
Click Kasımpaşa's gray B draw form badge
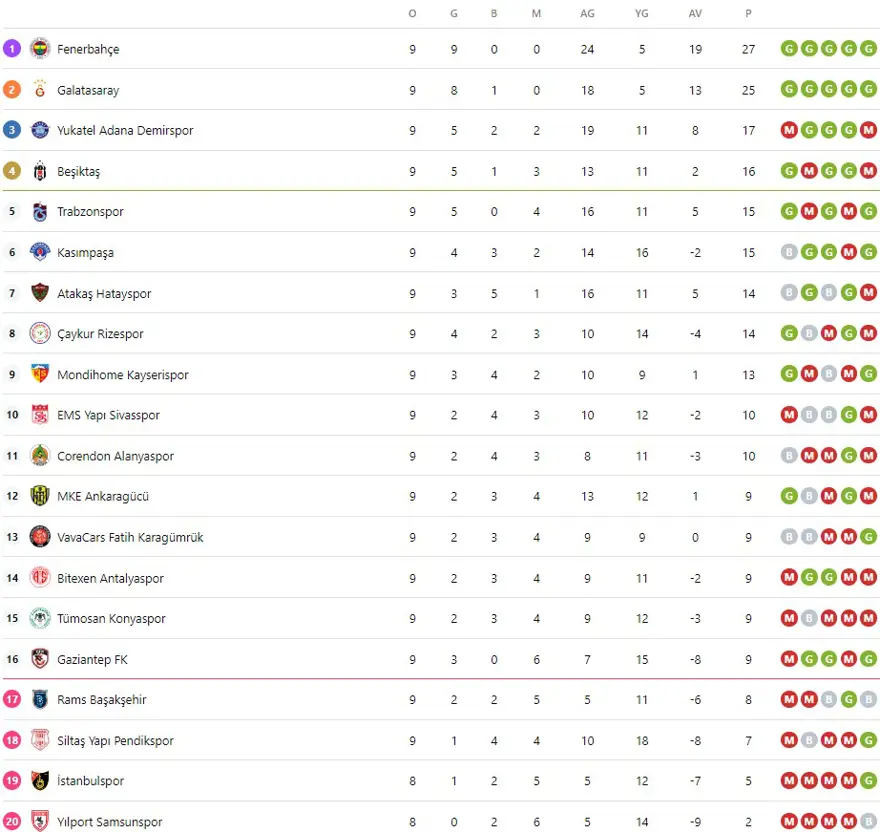point(789,253)
